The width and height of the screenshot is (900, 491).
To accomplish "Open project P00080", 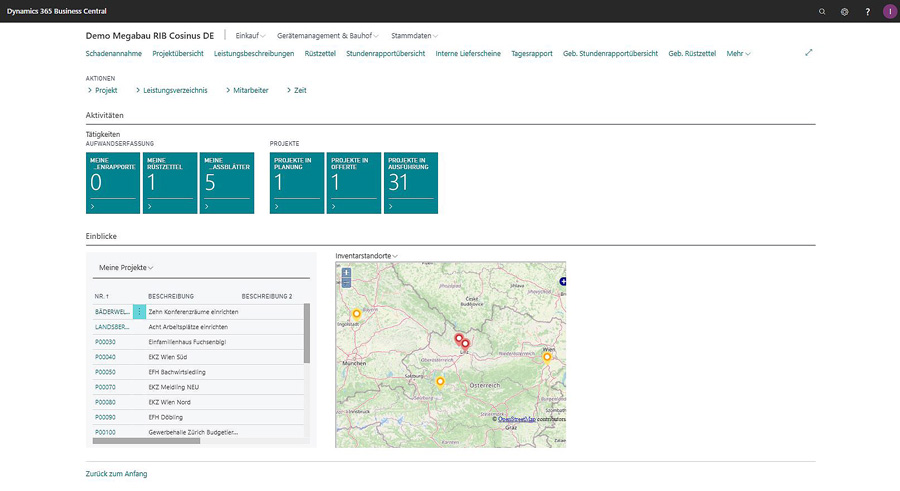I will tap(105, 402).
